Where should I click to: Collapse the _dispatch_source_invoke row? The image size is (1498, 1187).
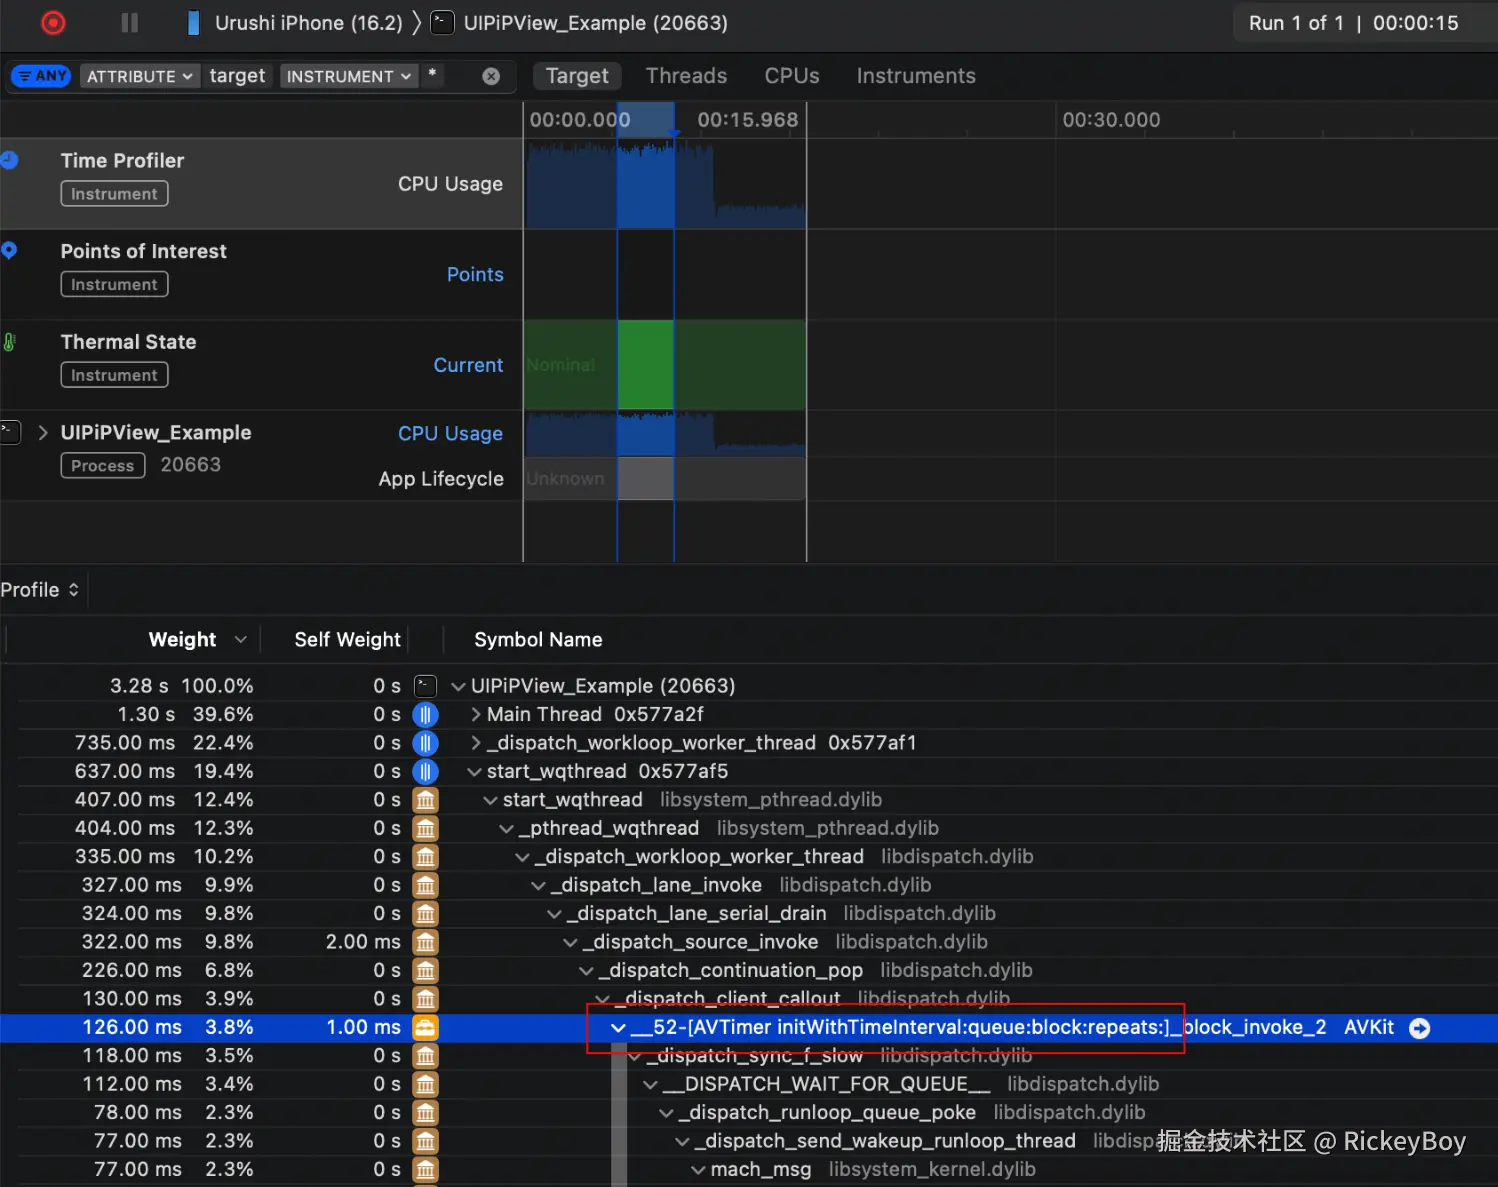click(x=571, y=942)
